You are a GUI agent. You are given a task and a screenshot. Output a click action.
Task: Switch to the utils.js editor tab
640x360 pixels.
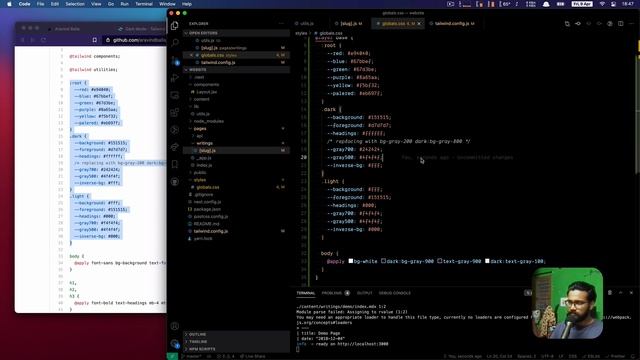pos(307,24)
